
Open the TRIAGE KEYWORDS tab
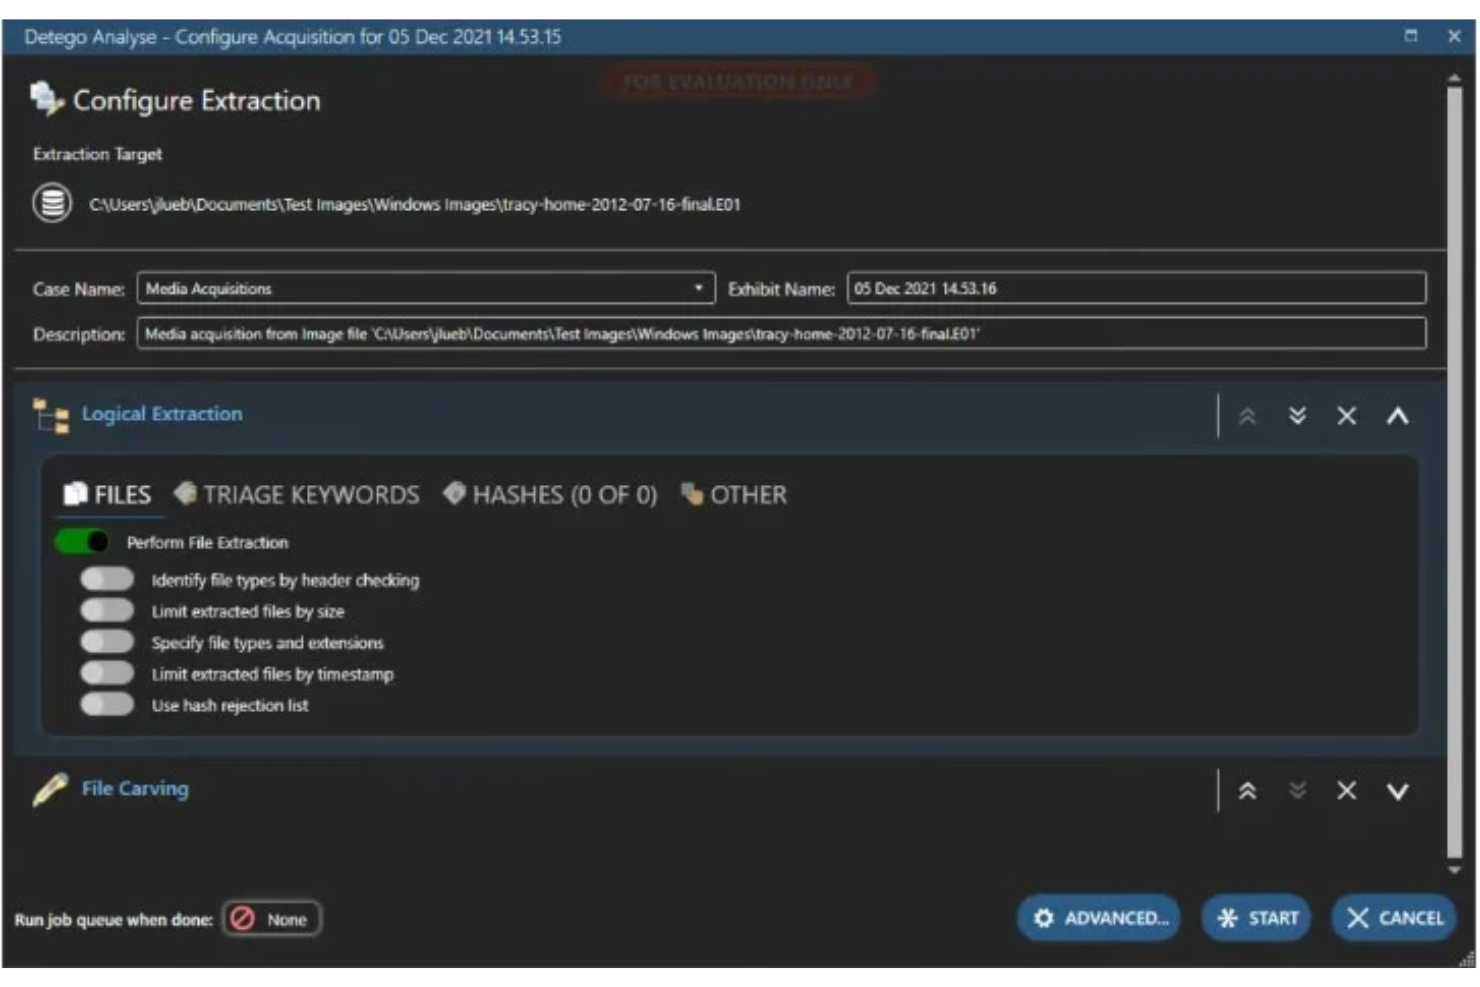(296, 495)
